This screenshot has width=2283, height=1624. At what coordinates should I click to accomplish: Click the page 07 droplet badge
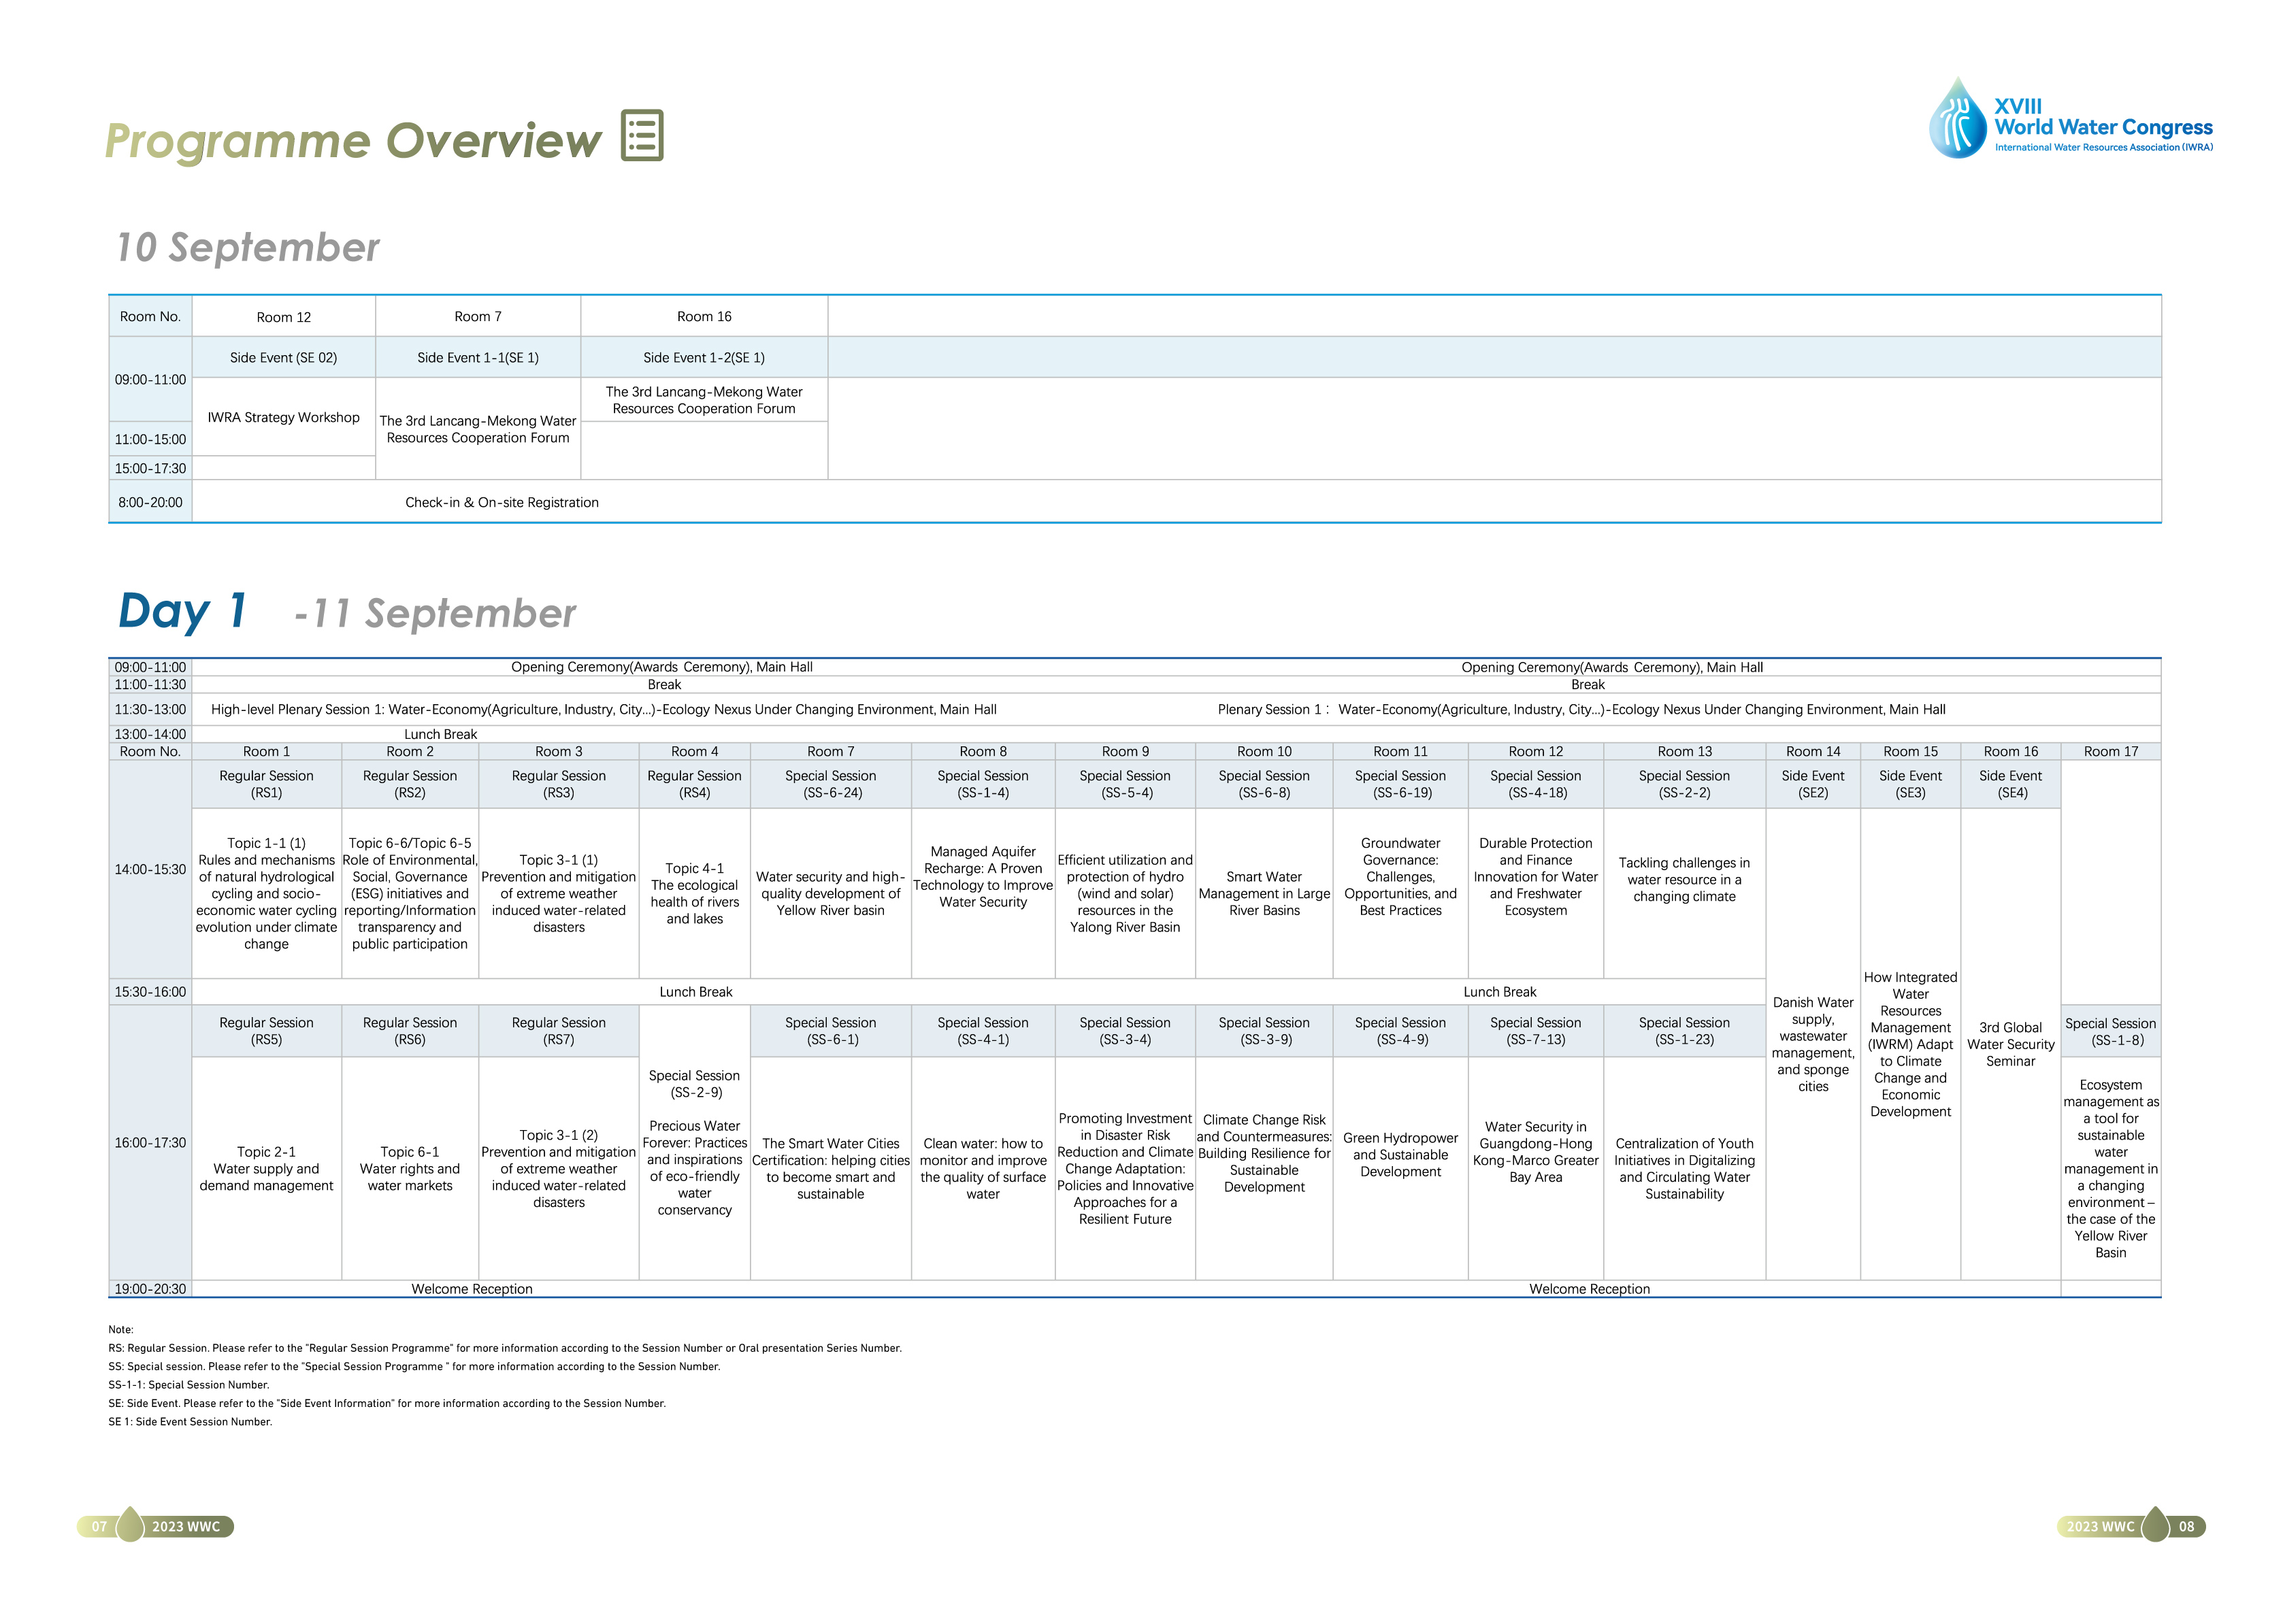click(130, 1525)
